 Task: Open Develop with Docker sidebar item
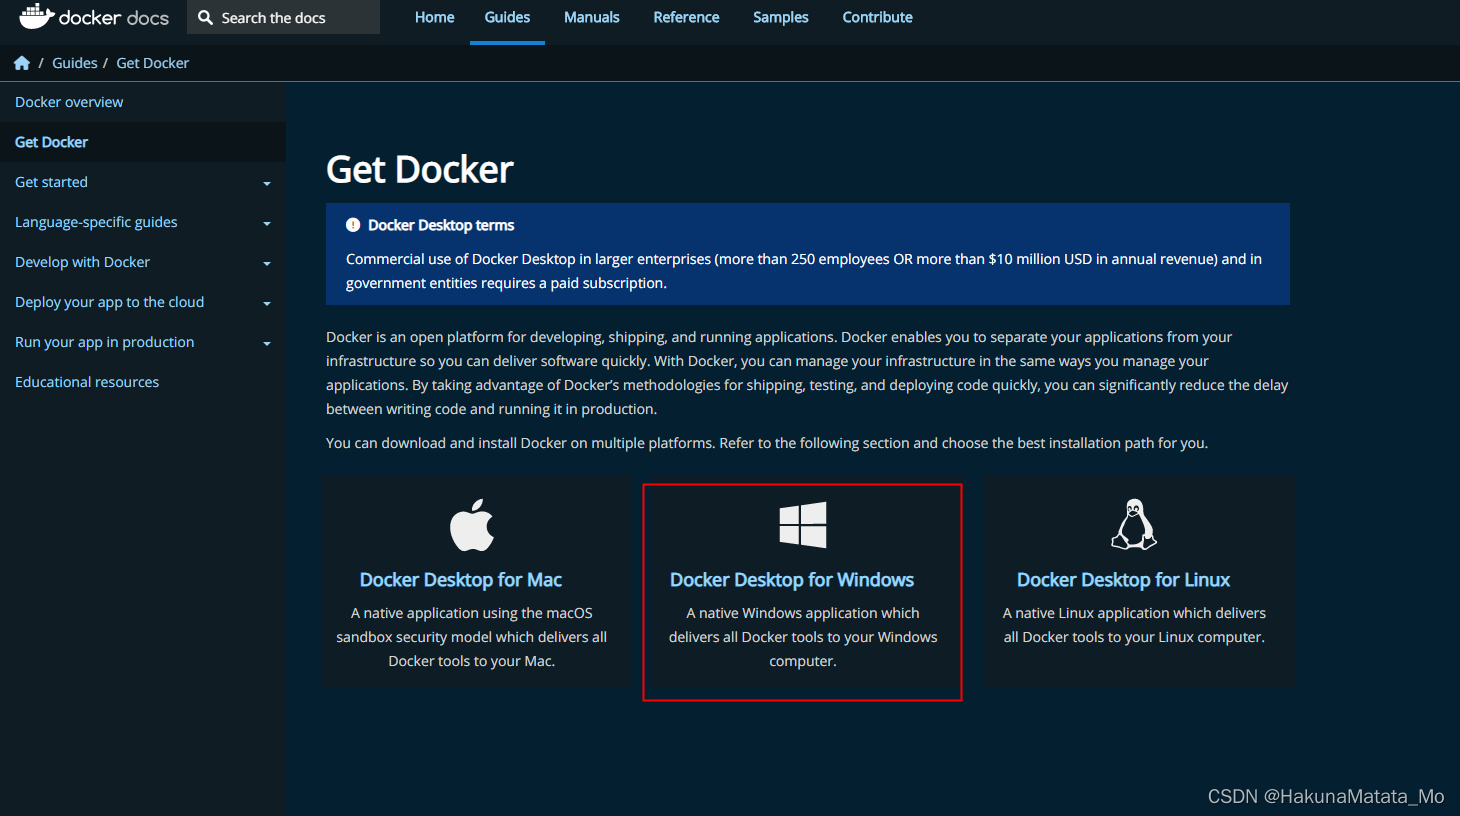(82, 262)
